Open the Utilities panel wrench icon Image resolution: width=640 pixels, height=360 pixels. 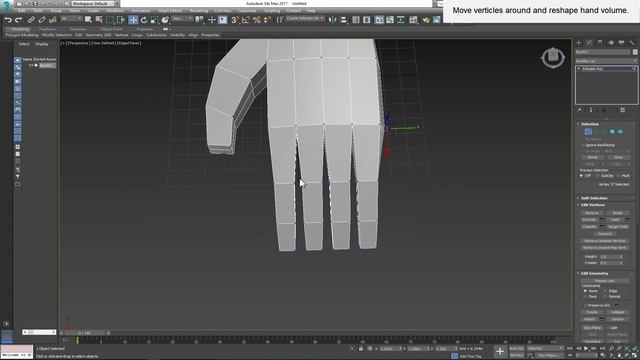(632, 42)
